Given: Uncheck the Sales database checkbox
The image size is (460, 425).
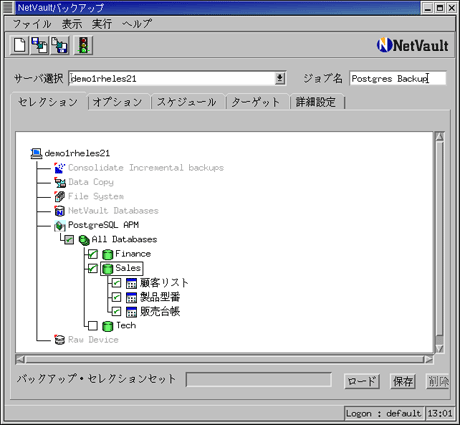Looking at the screenshot, I should pos(93,268).
